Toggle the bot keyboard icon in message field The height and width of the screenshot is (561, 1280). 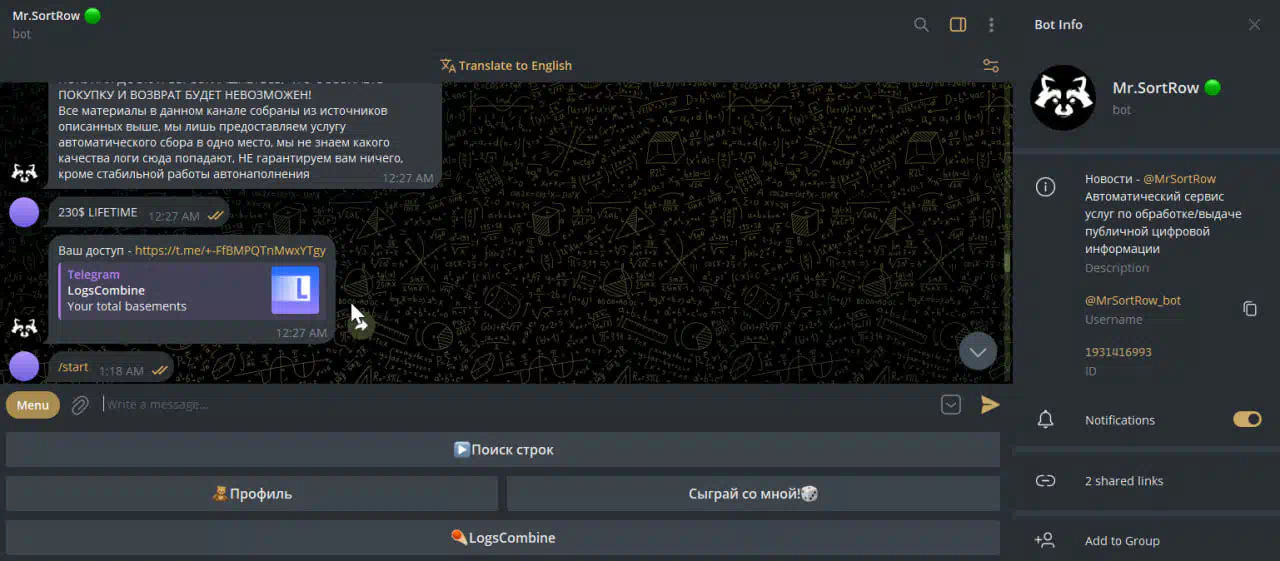point(951,405)
